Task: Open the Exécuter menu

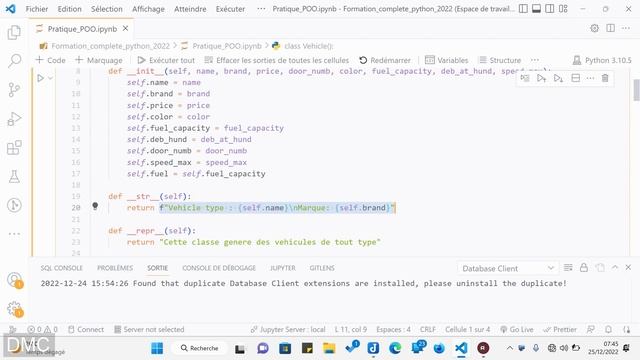Action: point(230,9)
